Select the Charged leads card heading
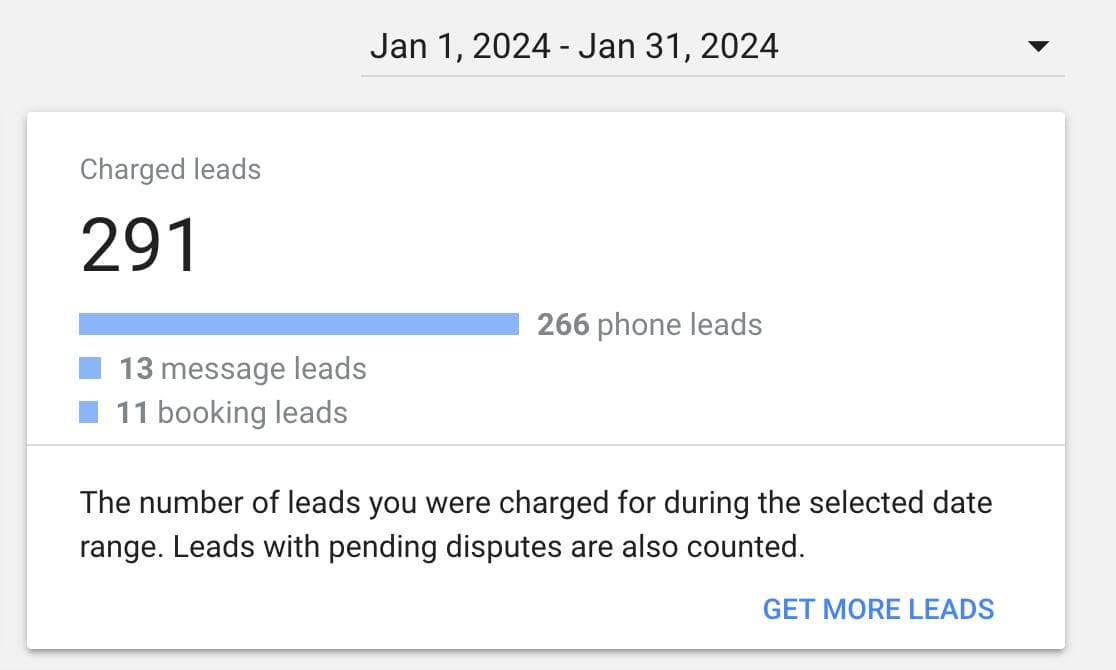The image size is (1116, 670). click(x=169, y=170)
